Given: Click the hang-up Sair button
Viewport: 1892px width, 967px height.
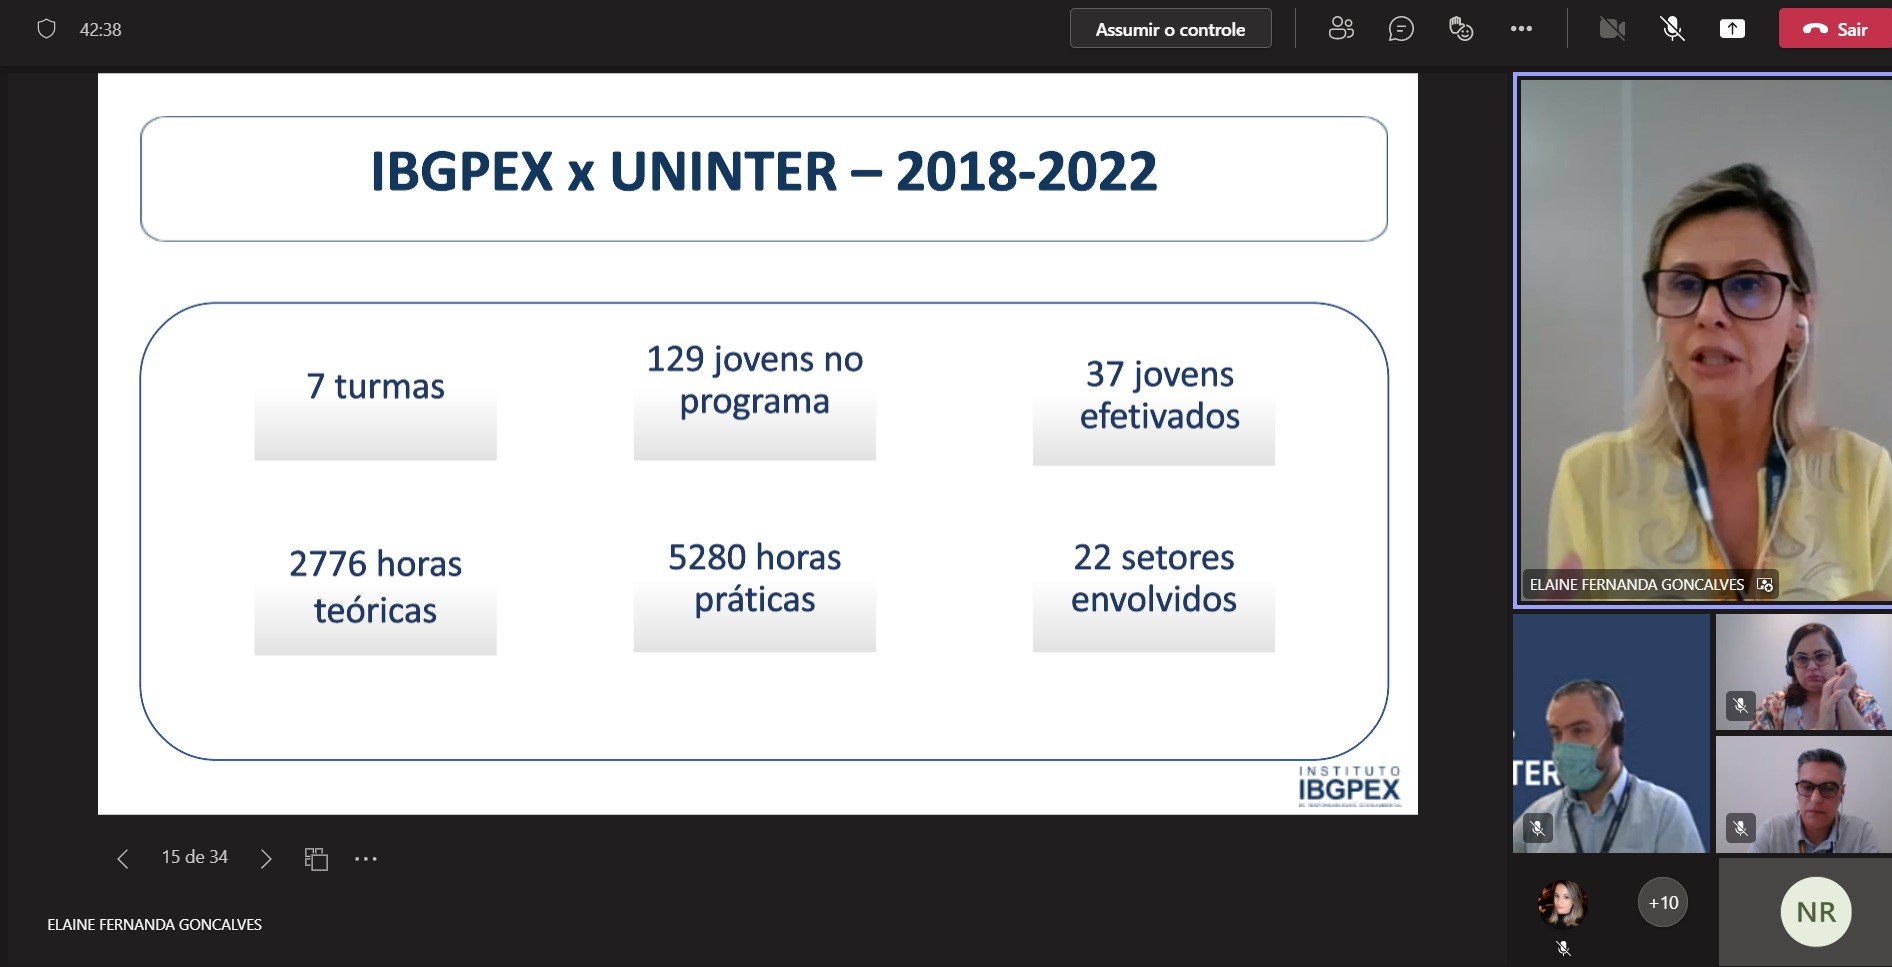Looking at the screenshot, I should pos(1834,29).
